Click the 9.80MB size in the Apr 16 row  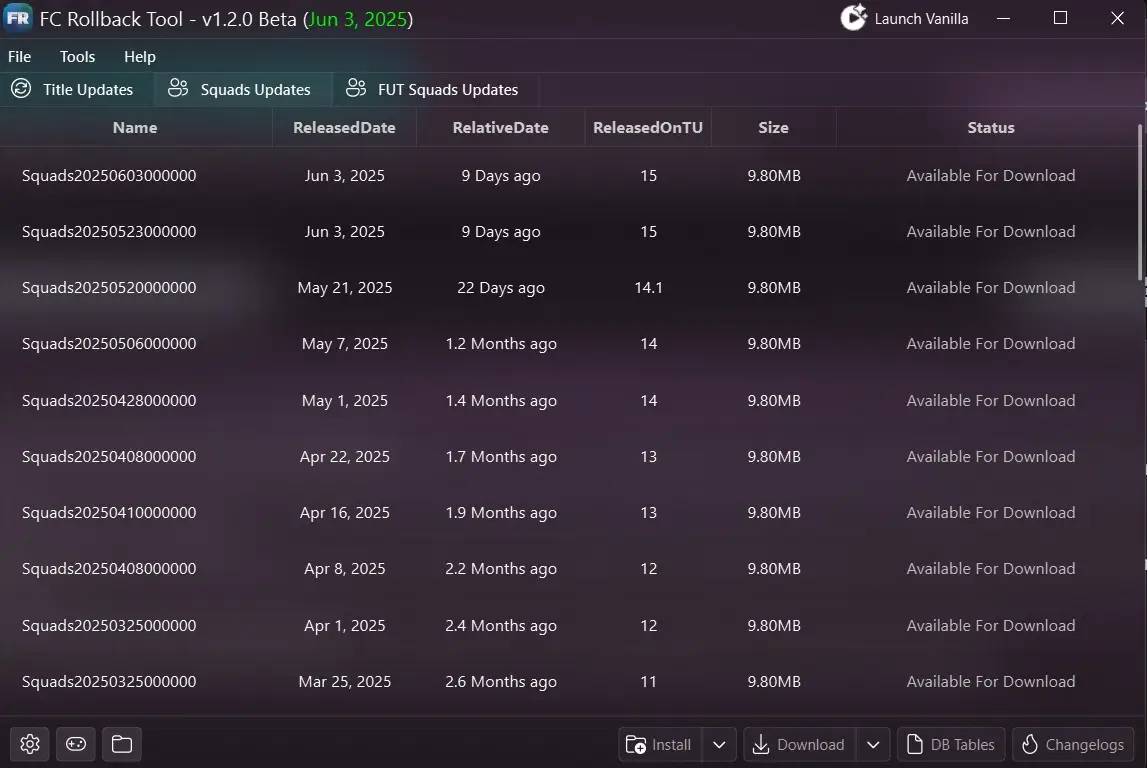pyautogui.click(x=774, y=513)
